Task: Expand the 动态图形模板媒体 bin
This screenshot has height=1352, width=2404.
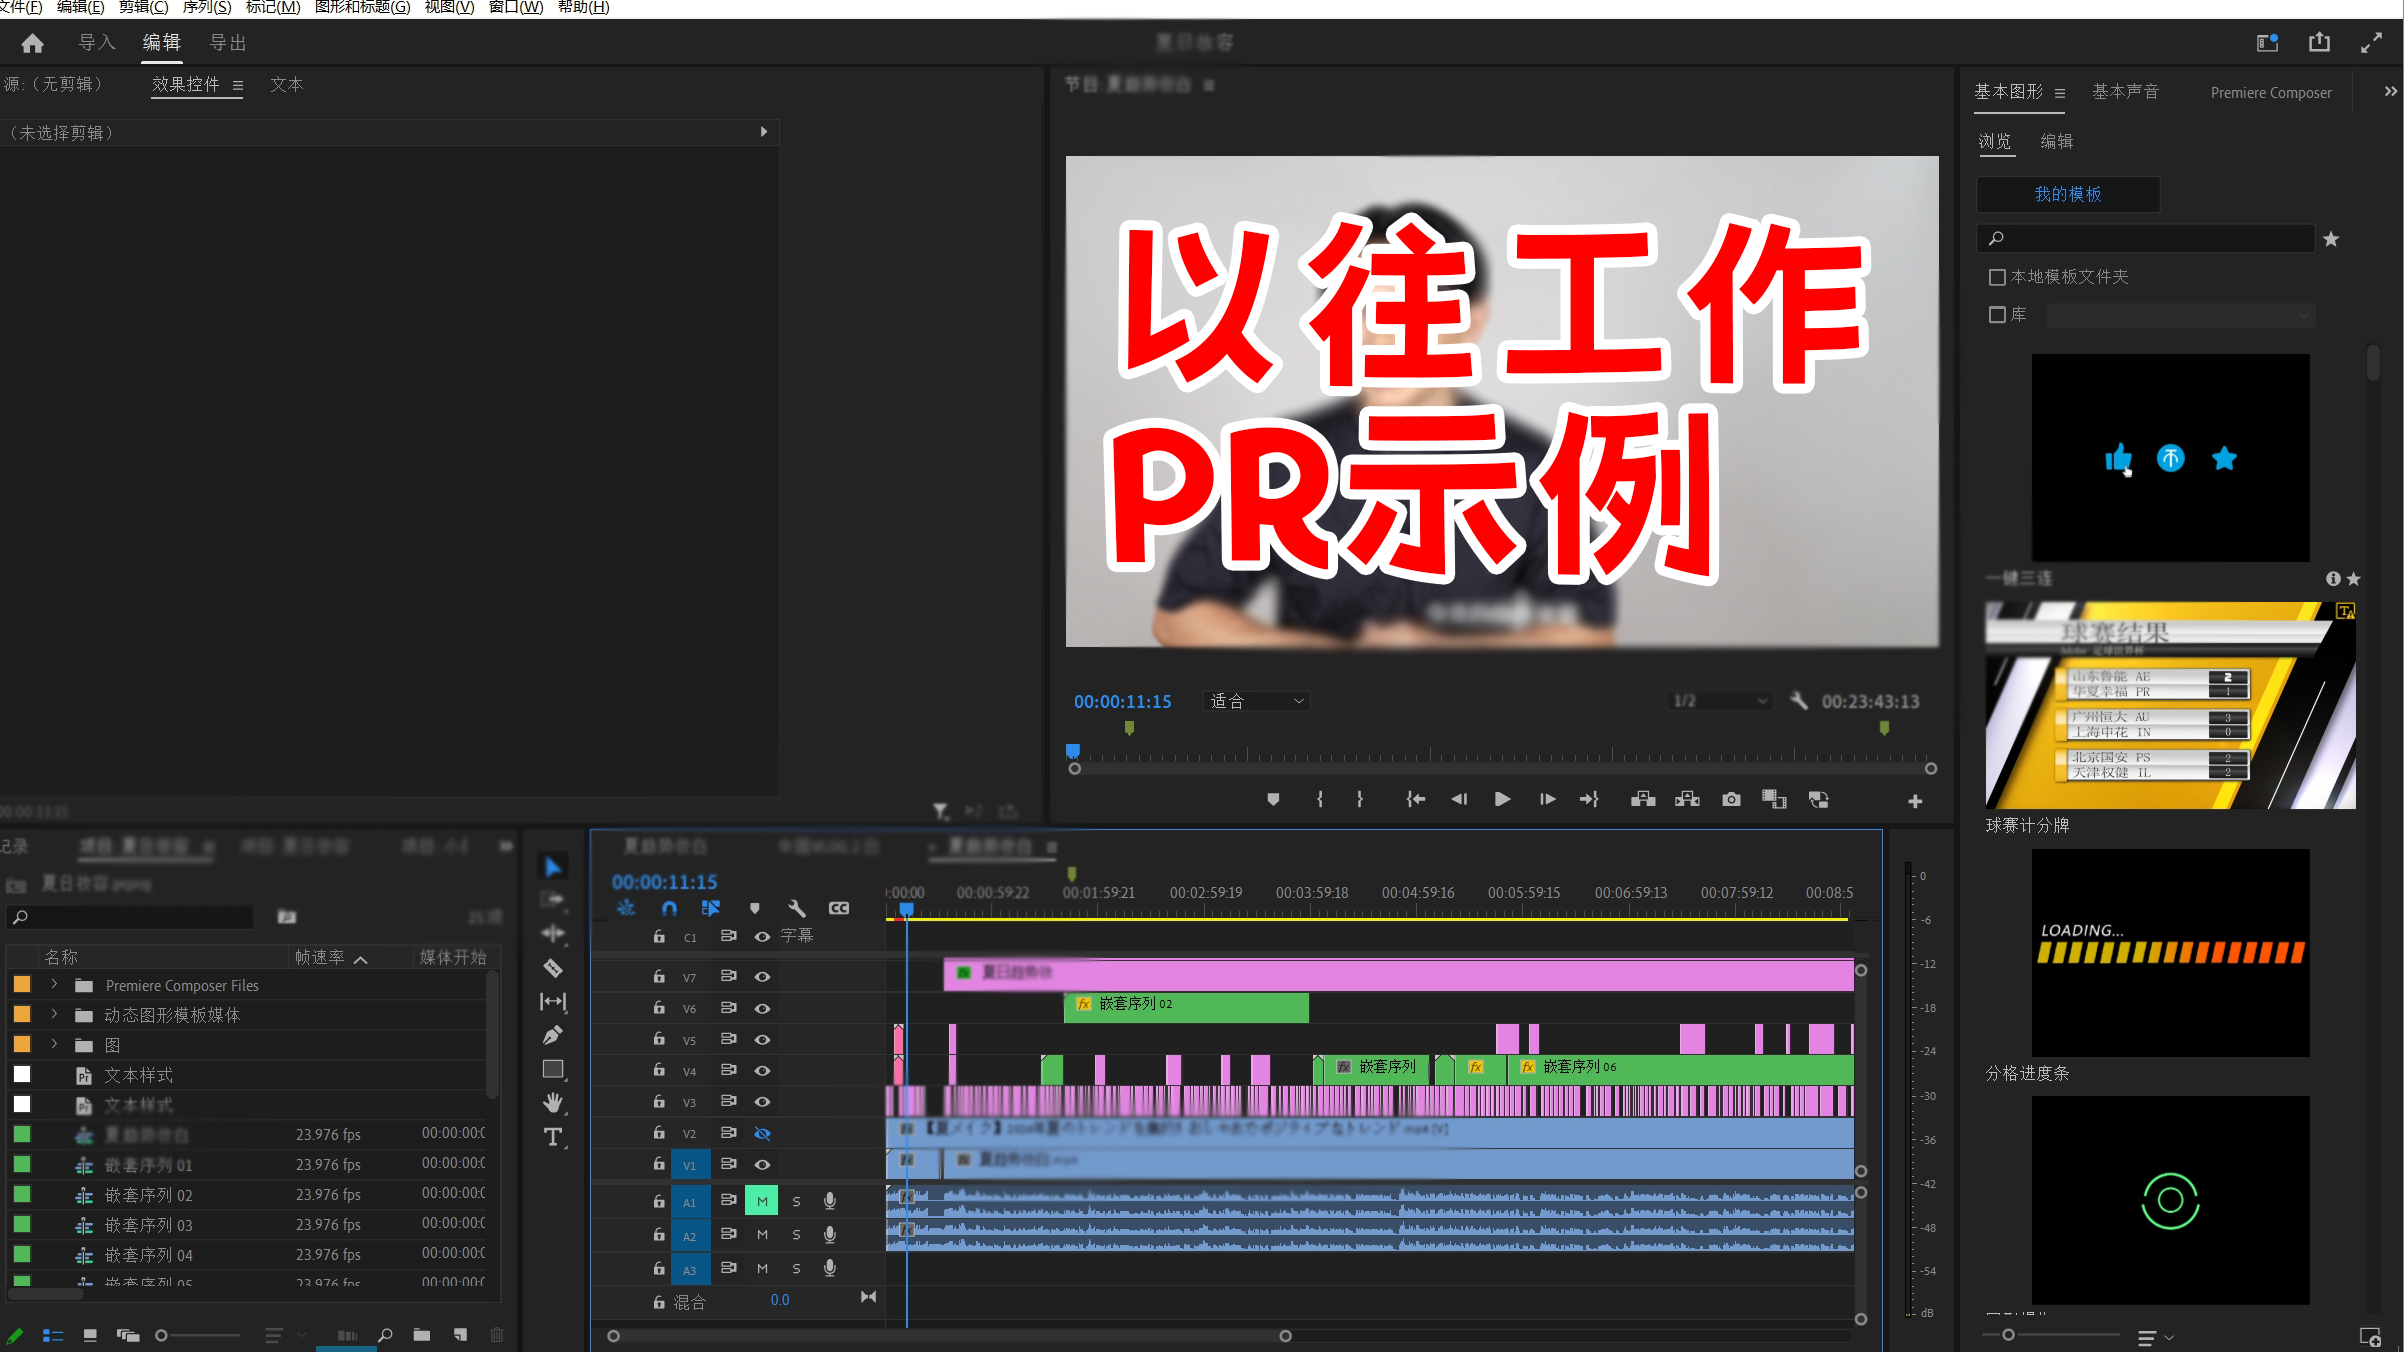Action: (x=55, y=1015)
